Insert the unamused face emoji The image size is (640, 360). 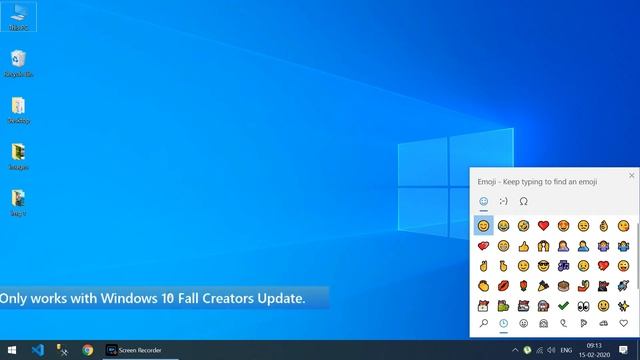[583, 226]
